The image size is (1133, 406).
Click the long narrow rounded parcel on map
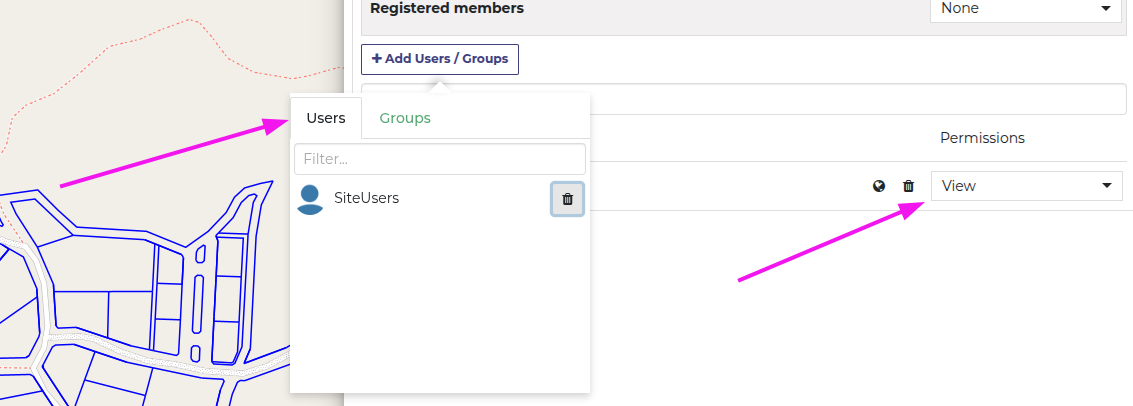pyautogui.click(x=197, y=303)
